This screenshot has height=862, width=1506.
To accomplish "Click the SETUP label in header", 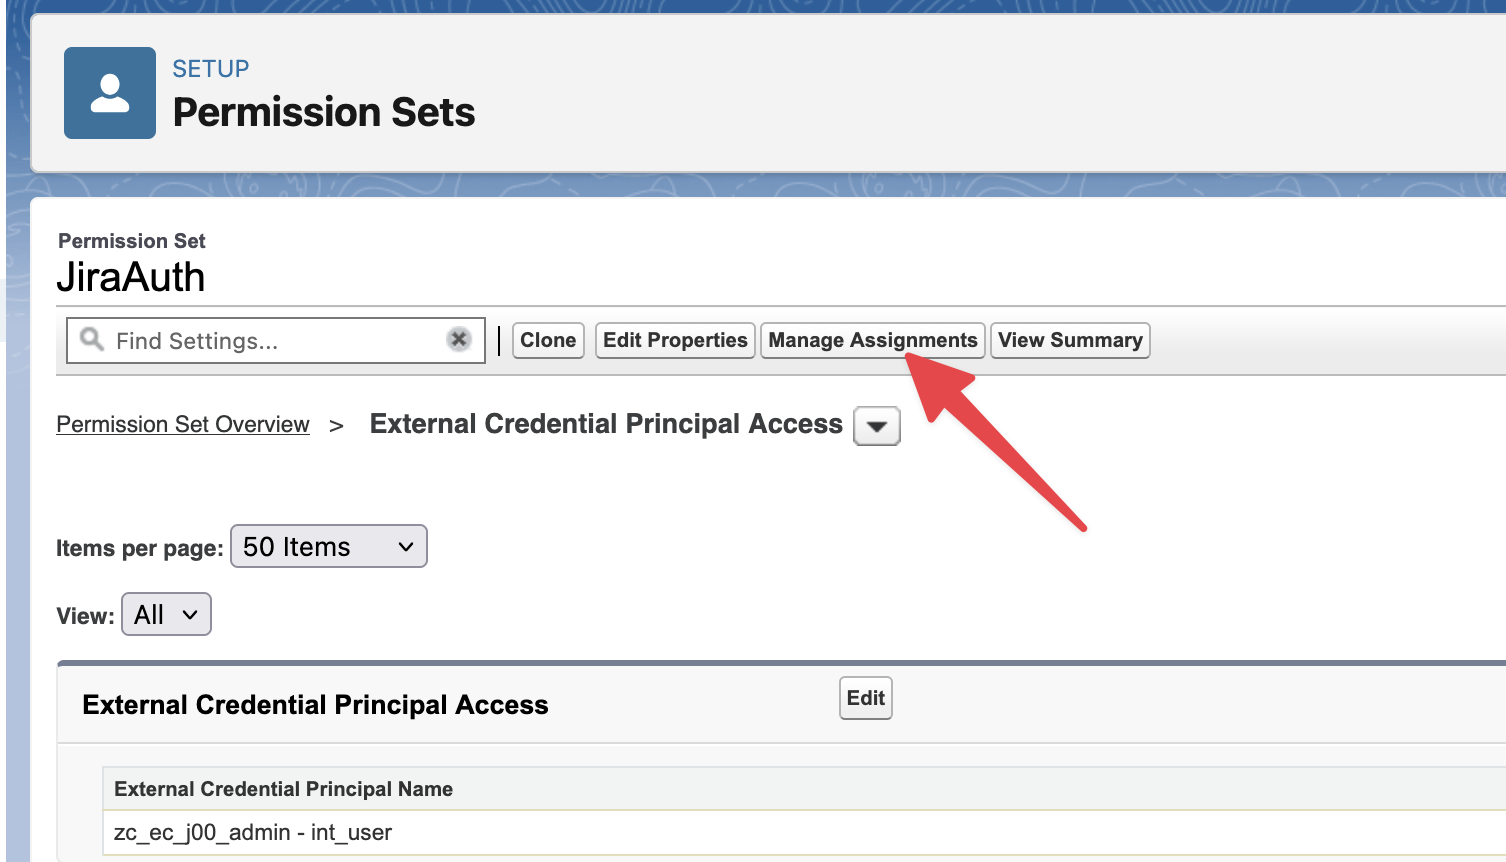I will point(210,69).
